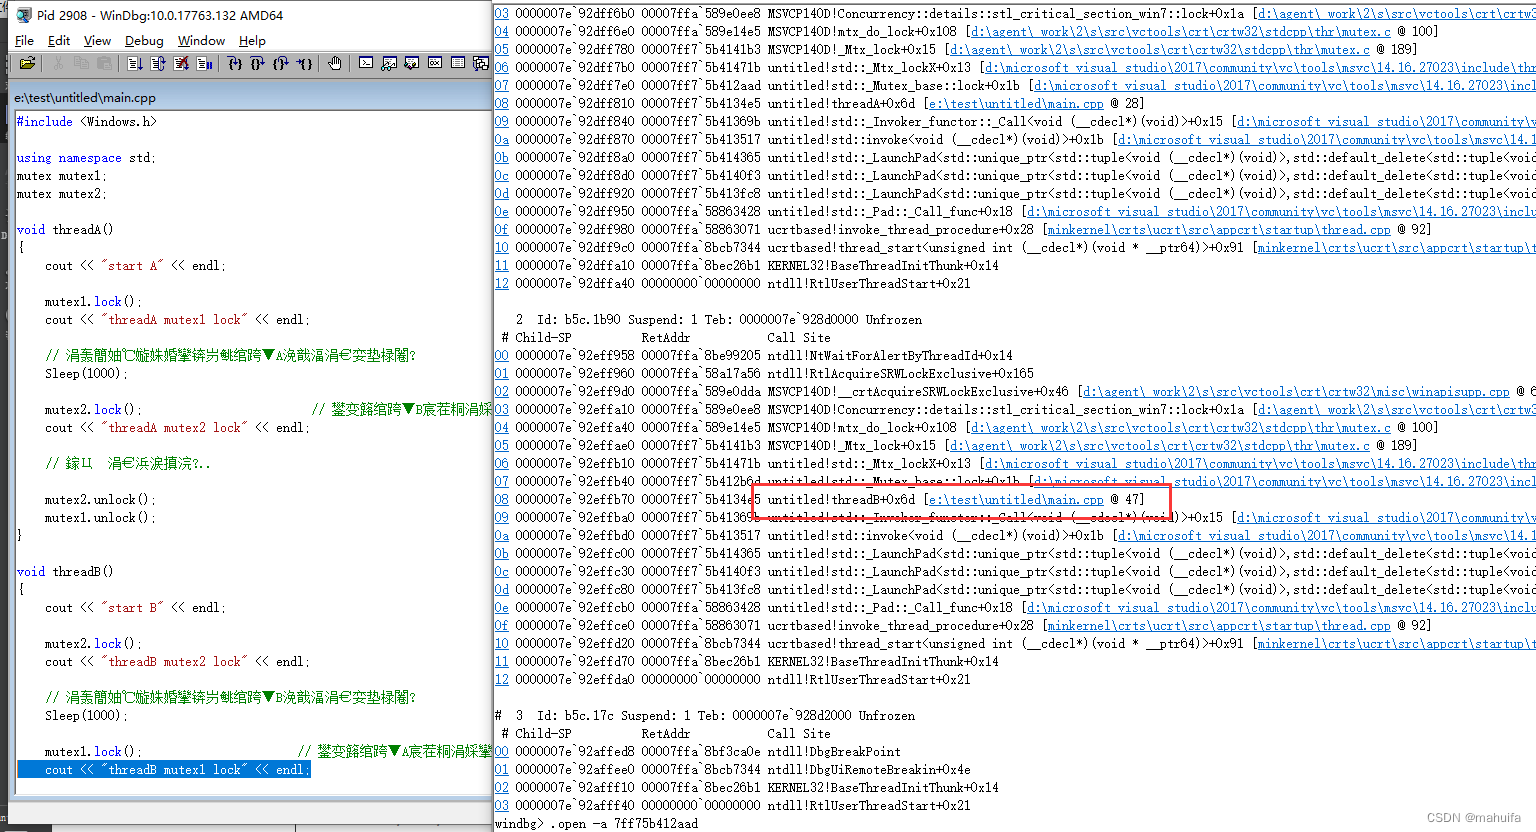Click frame 08 link on threadB row
This screenshot has width=1536, height=832.
tap(502, 500)
